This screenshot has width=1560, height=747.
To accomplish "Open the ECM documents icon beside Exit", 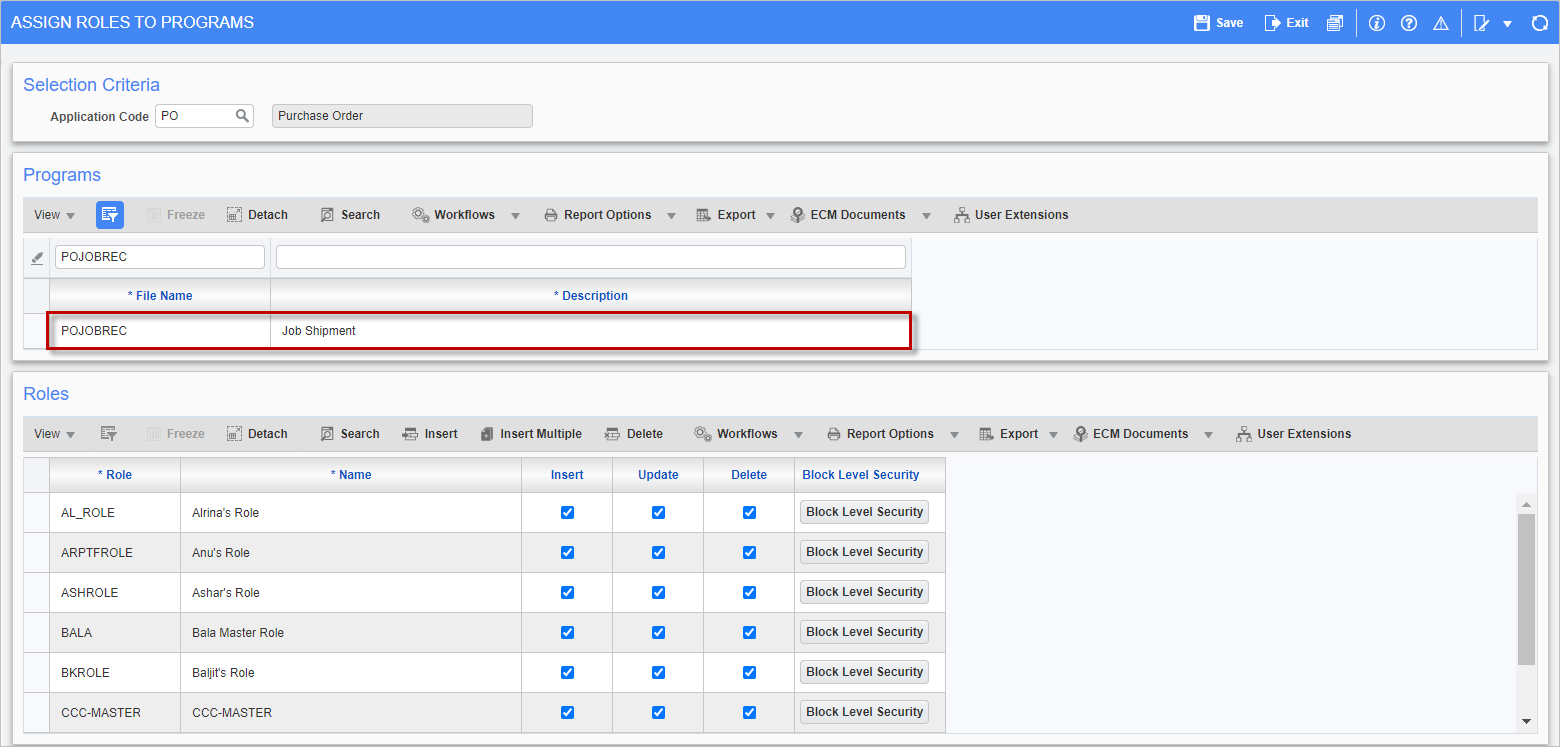I will [1335, 22].
